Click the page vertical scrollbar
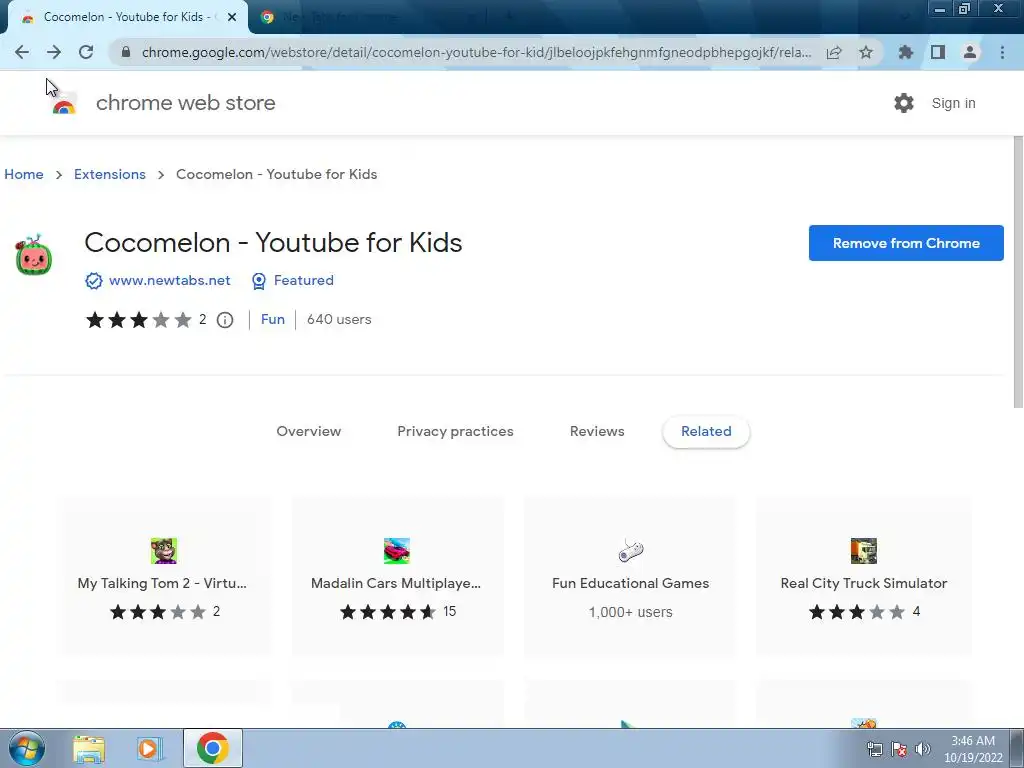 pos(1017,272)
